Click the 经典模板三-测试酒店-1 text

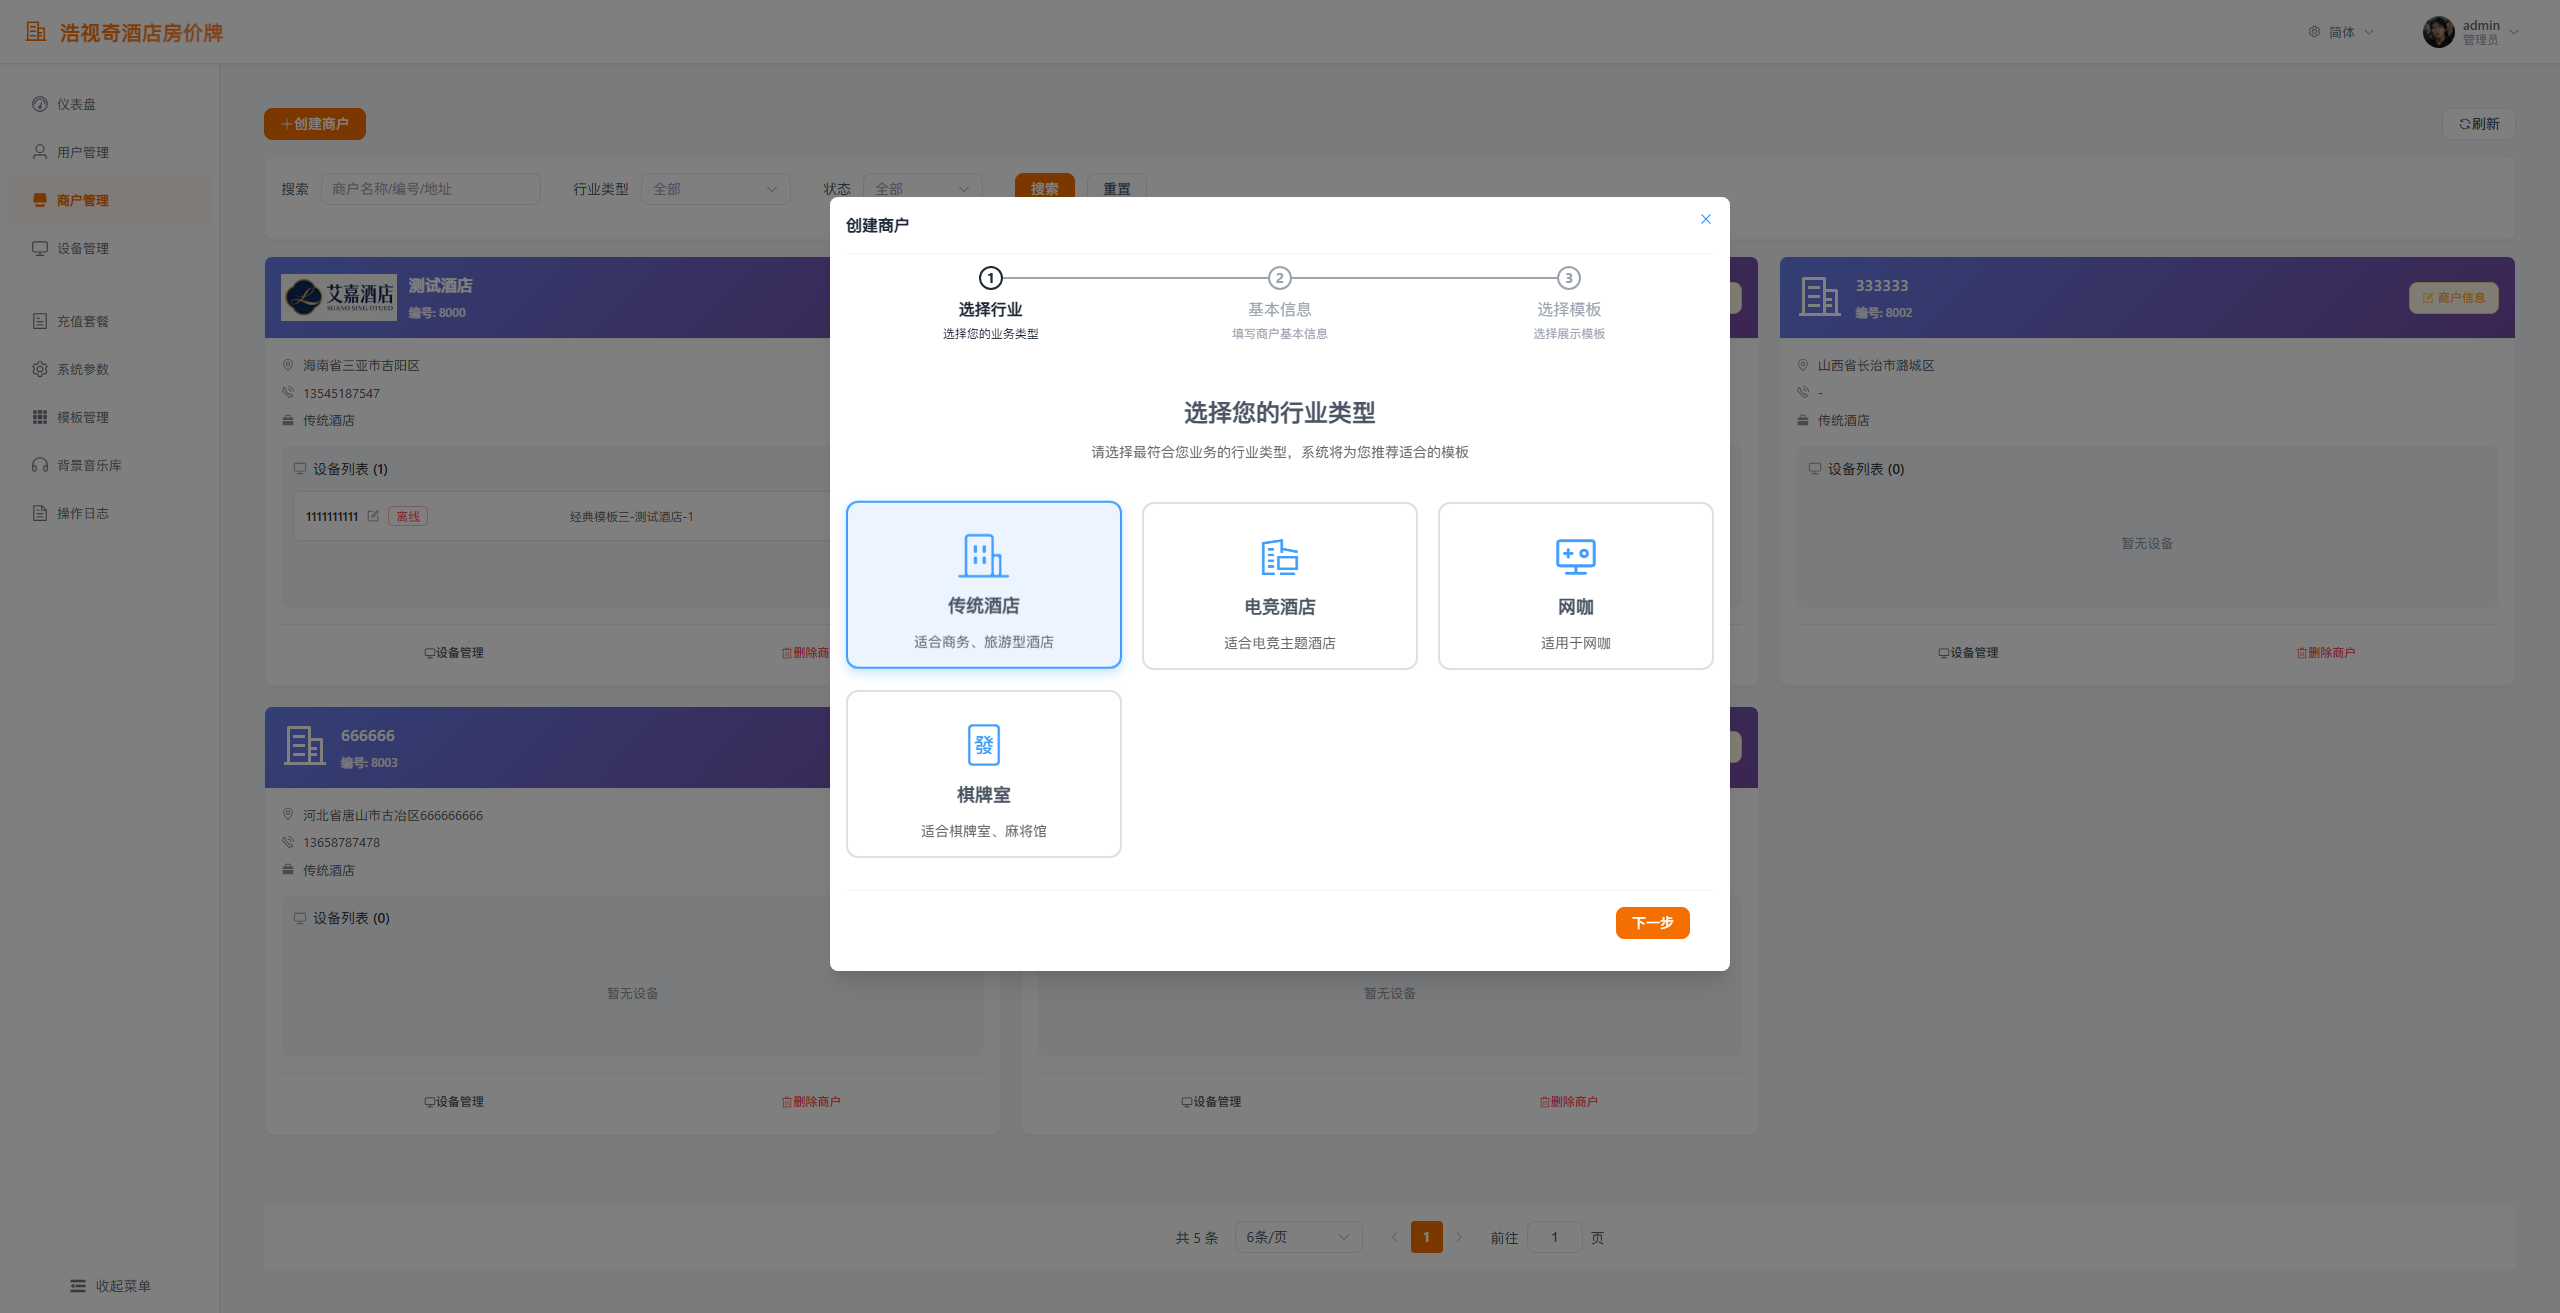click(631, 516)
